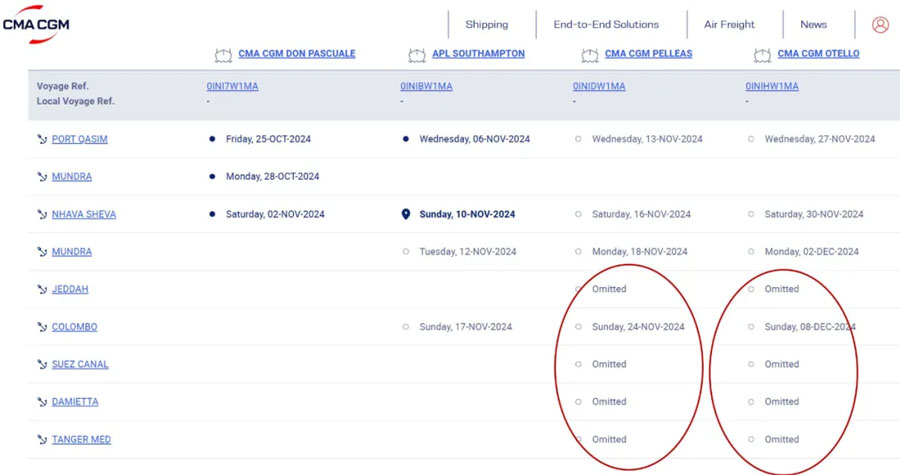Open the Air Freight menu
Screen dimensions: 900x475
pos(729,25)
